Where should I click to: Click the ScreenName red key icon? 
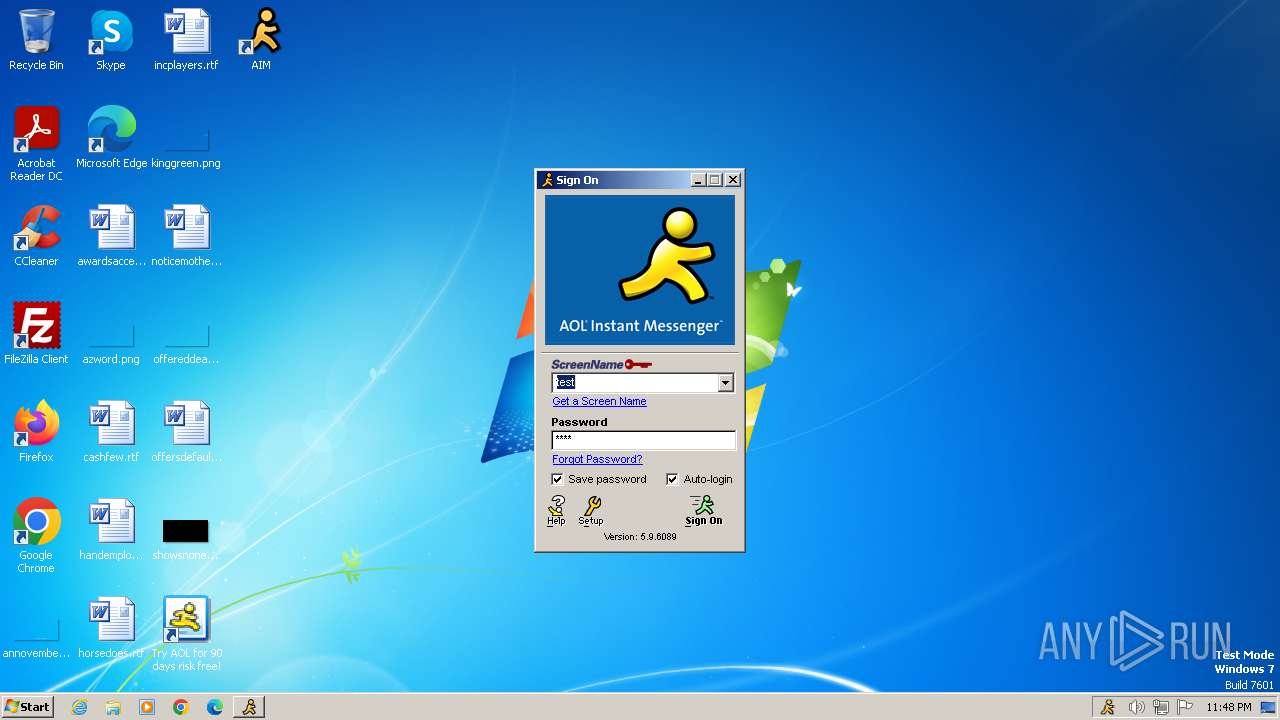638,364
